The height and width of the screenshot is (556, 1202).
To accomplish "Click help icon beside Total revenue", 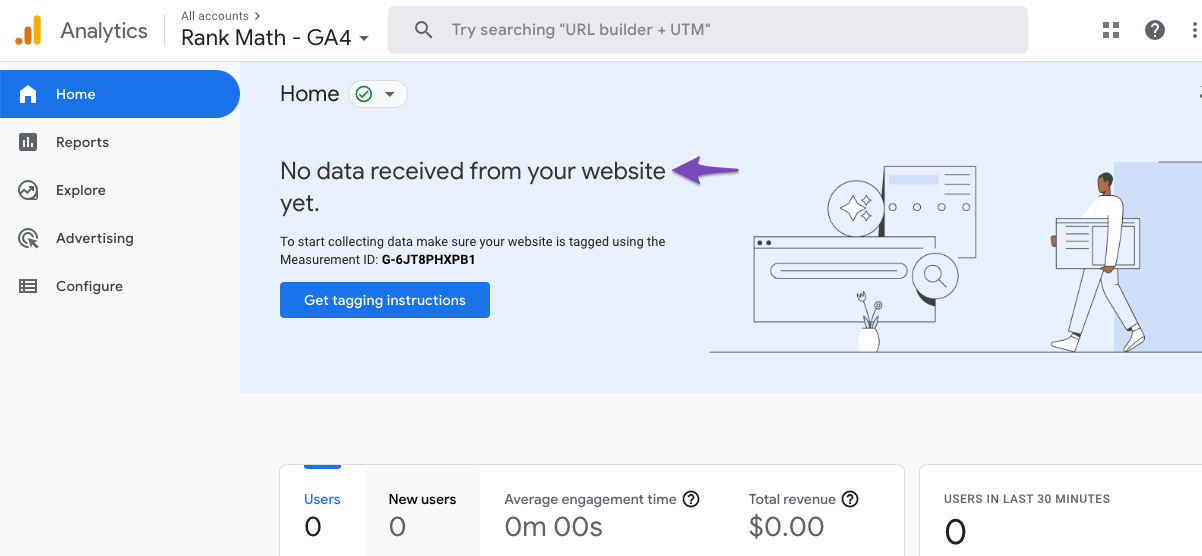I will 850,499.
